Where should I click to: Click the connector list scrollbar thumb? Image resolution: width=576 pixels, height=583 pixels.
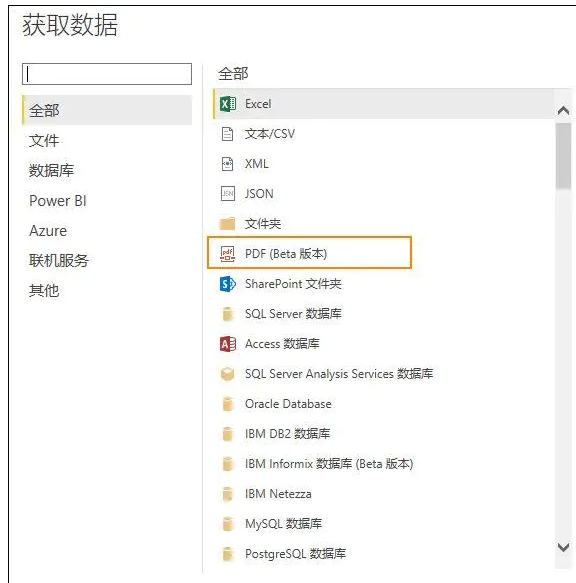(563, 156)
